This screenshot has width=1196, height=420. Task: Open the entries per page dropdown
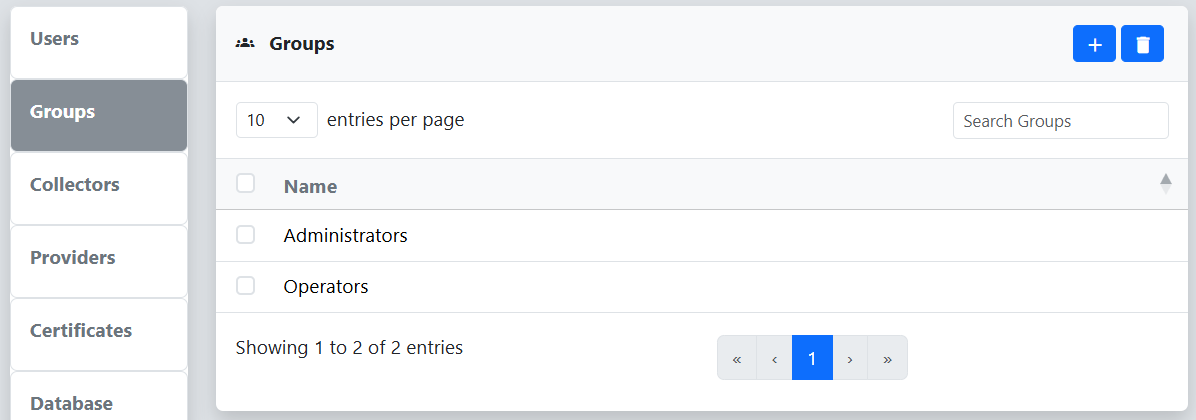click(x=277, y=120)
